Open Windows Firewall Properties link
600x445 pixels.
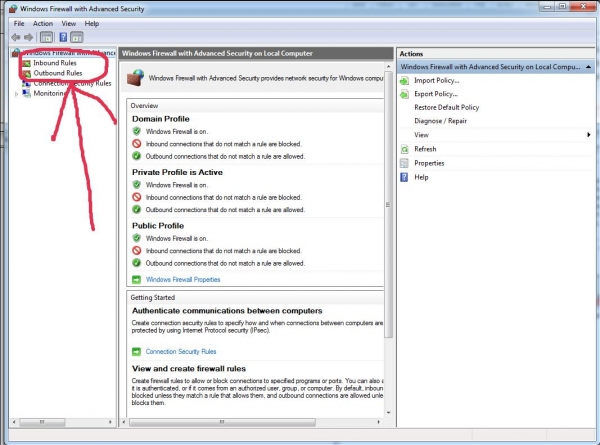(x=183, y=280)
